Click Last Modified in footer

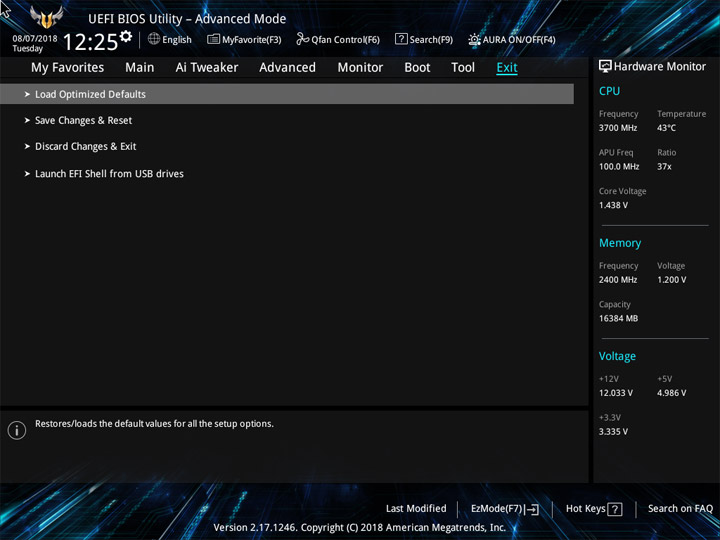tap(416, 508)
